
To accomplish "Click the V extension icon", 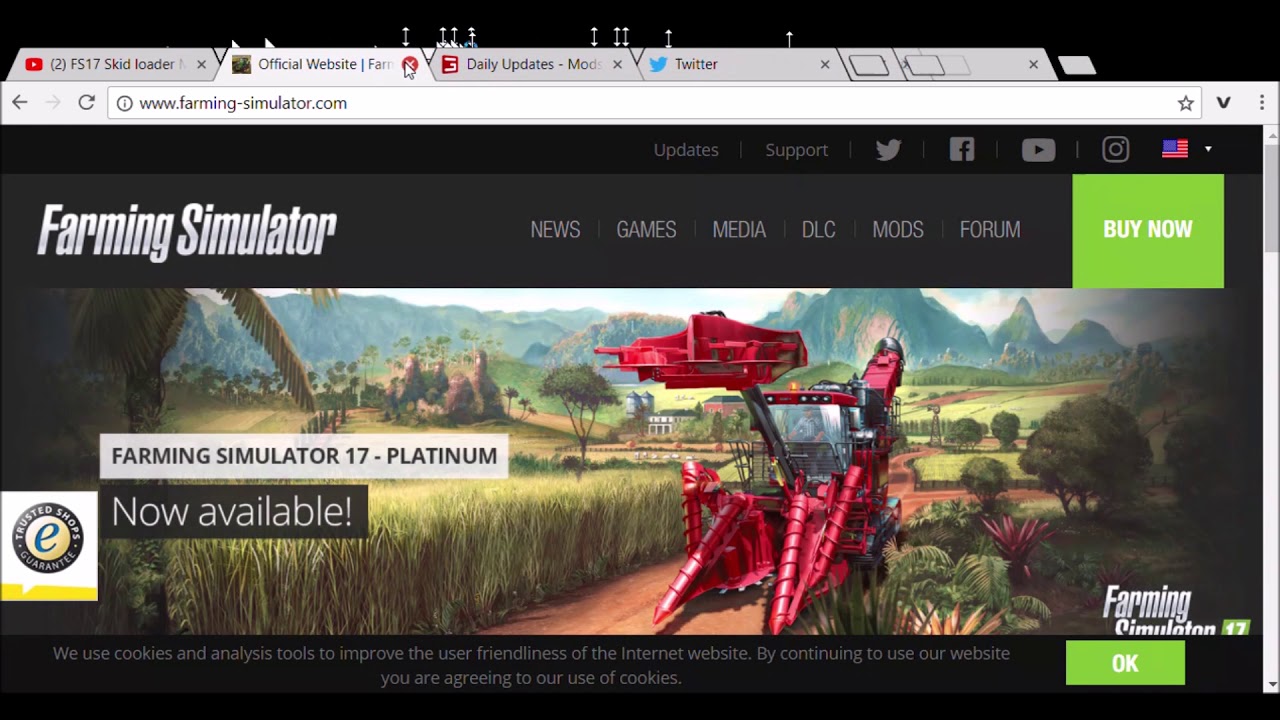I will [x=1223, y=103].
